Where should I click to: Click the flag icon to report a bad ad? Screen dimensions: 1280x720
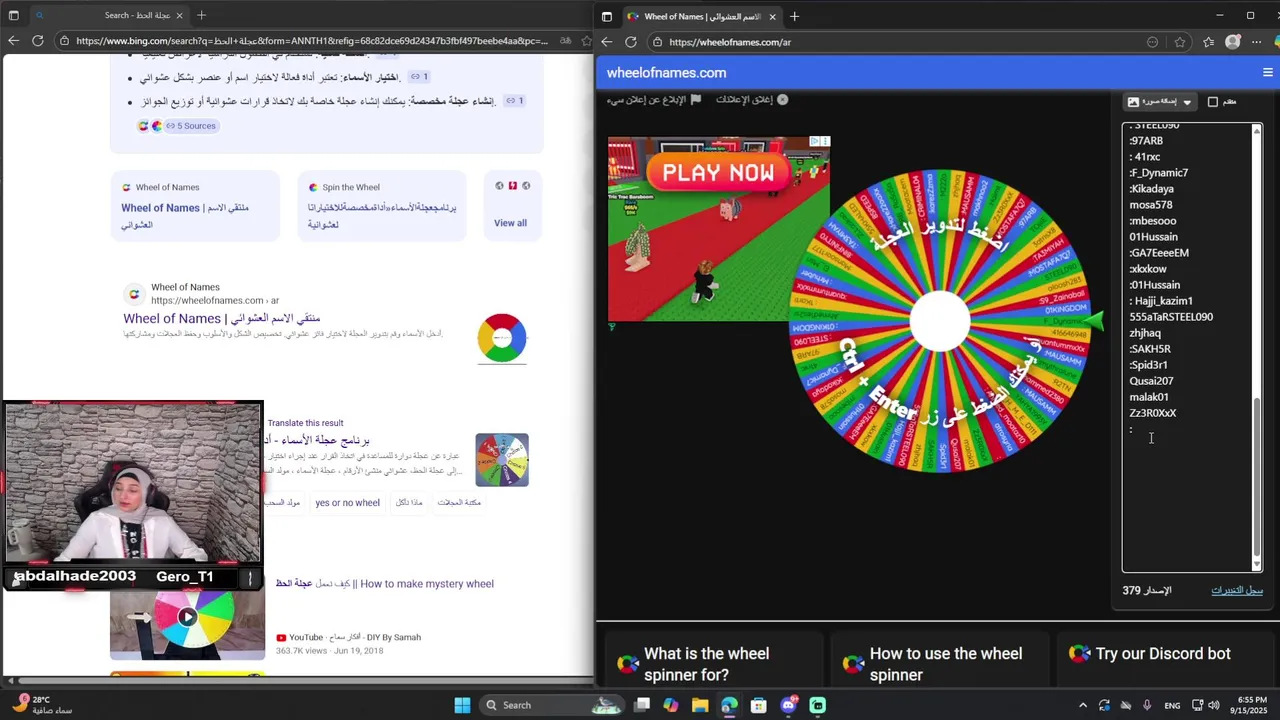click(696, 100)
